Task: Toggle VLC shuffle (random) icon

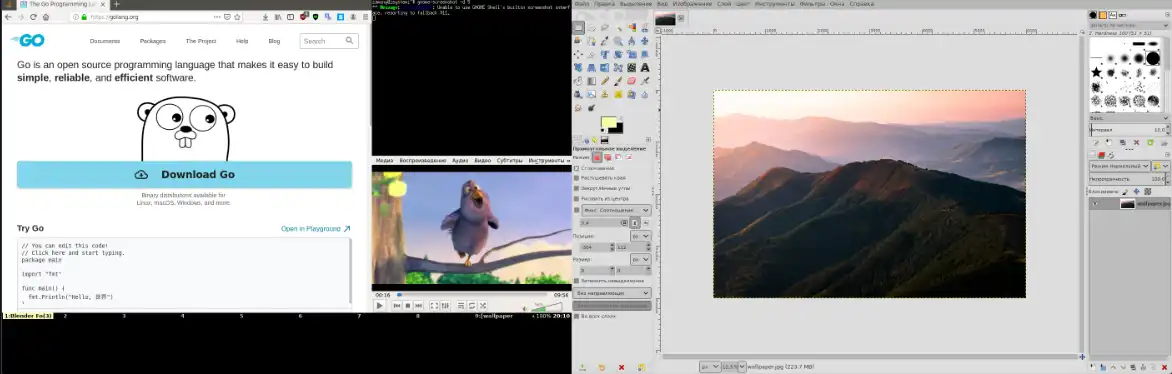Action: pyautogui.click(x=483, y=305)
